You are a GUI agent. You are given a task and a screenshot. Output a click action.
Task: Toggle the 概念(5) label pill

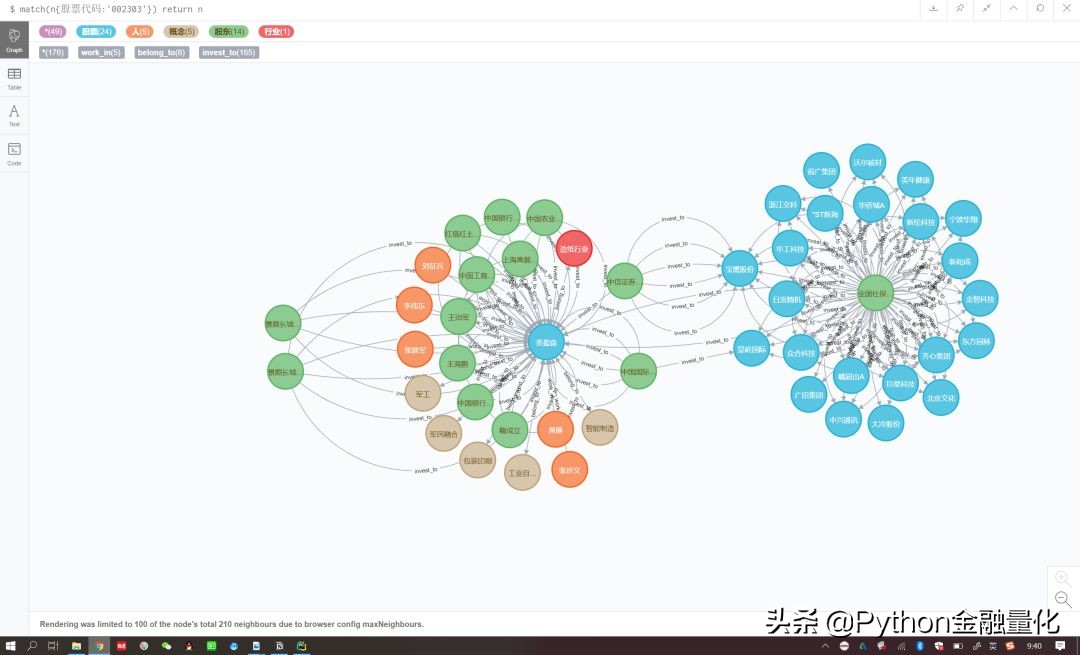[x=179, y=32]
